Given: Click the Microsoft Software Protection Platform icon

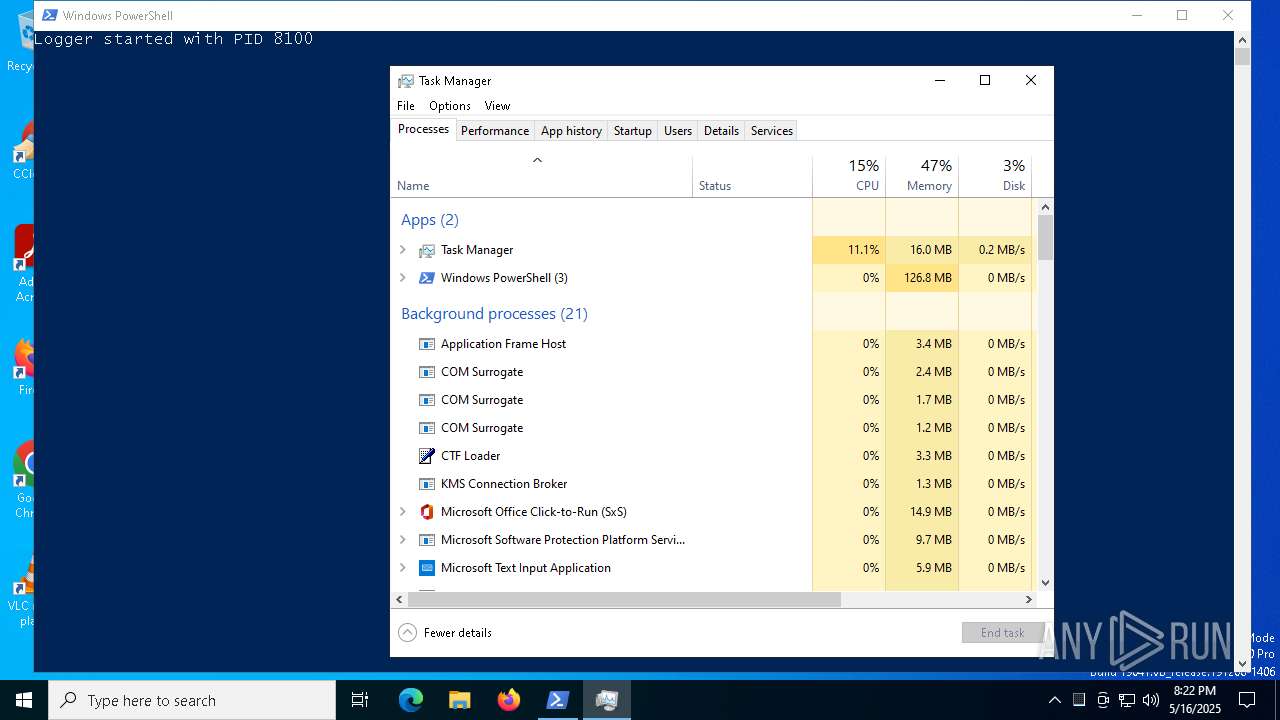Looking at the screenshot, I should pos(427,540).
